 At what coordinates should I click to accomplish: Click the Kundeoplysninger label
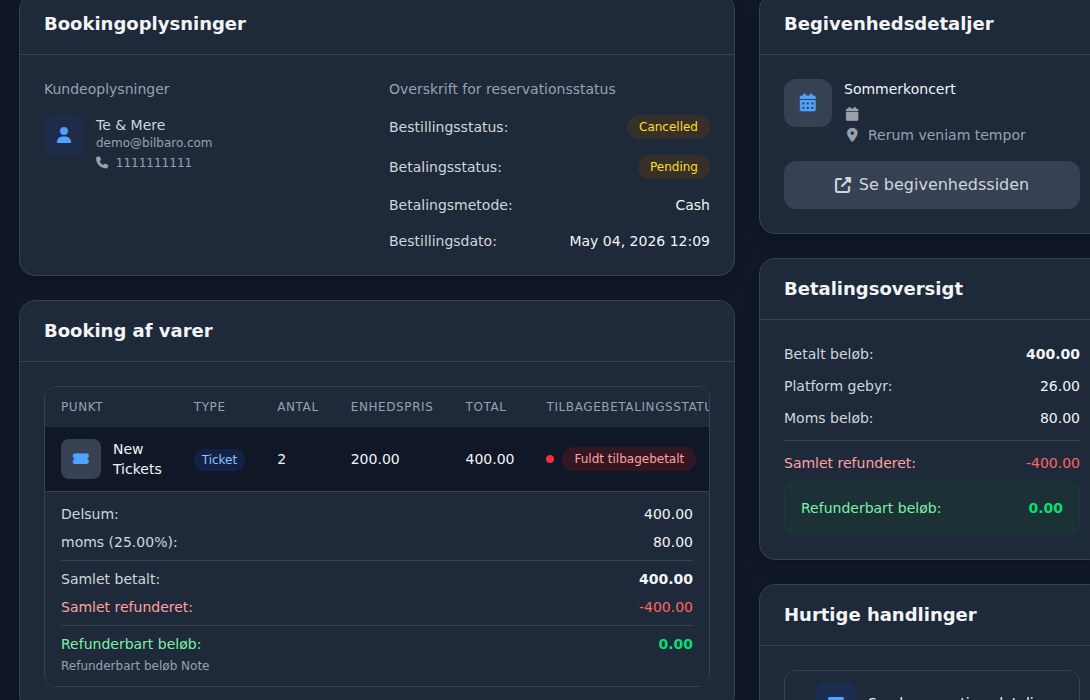pos(107,89)
